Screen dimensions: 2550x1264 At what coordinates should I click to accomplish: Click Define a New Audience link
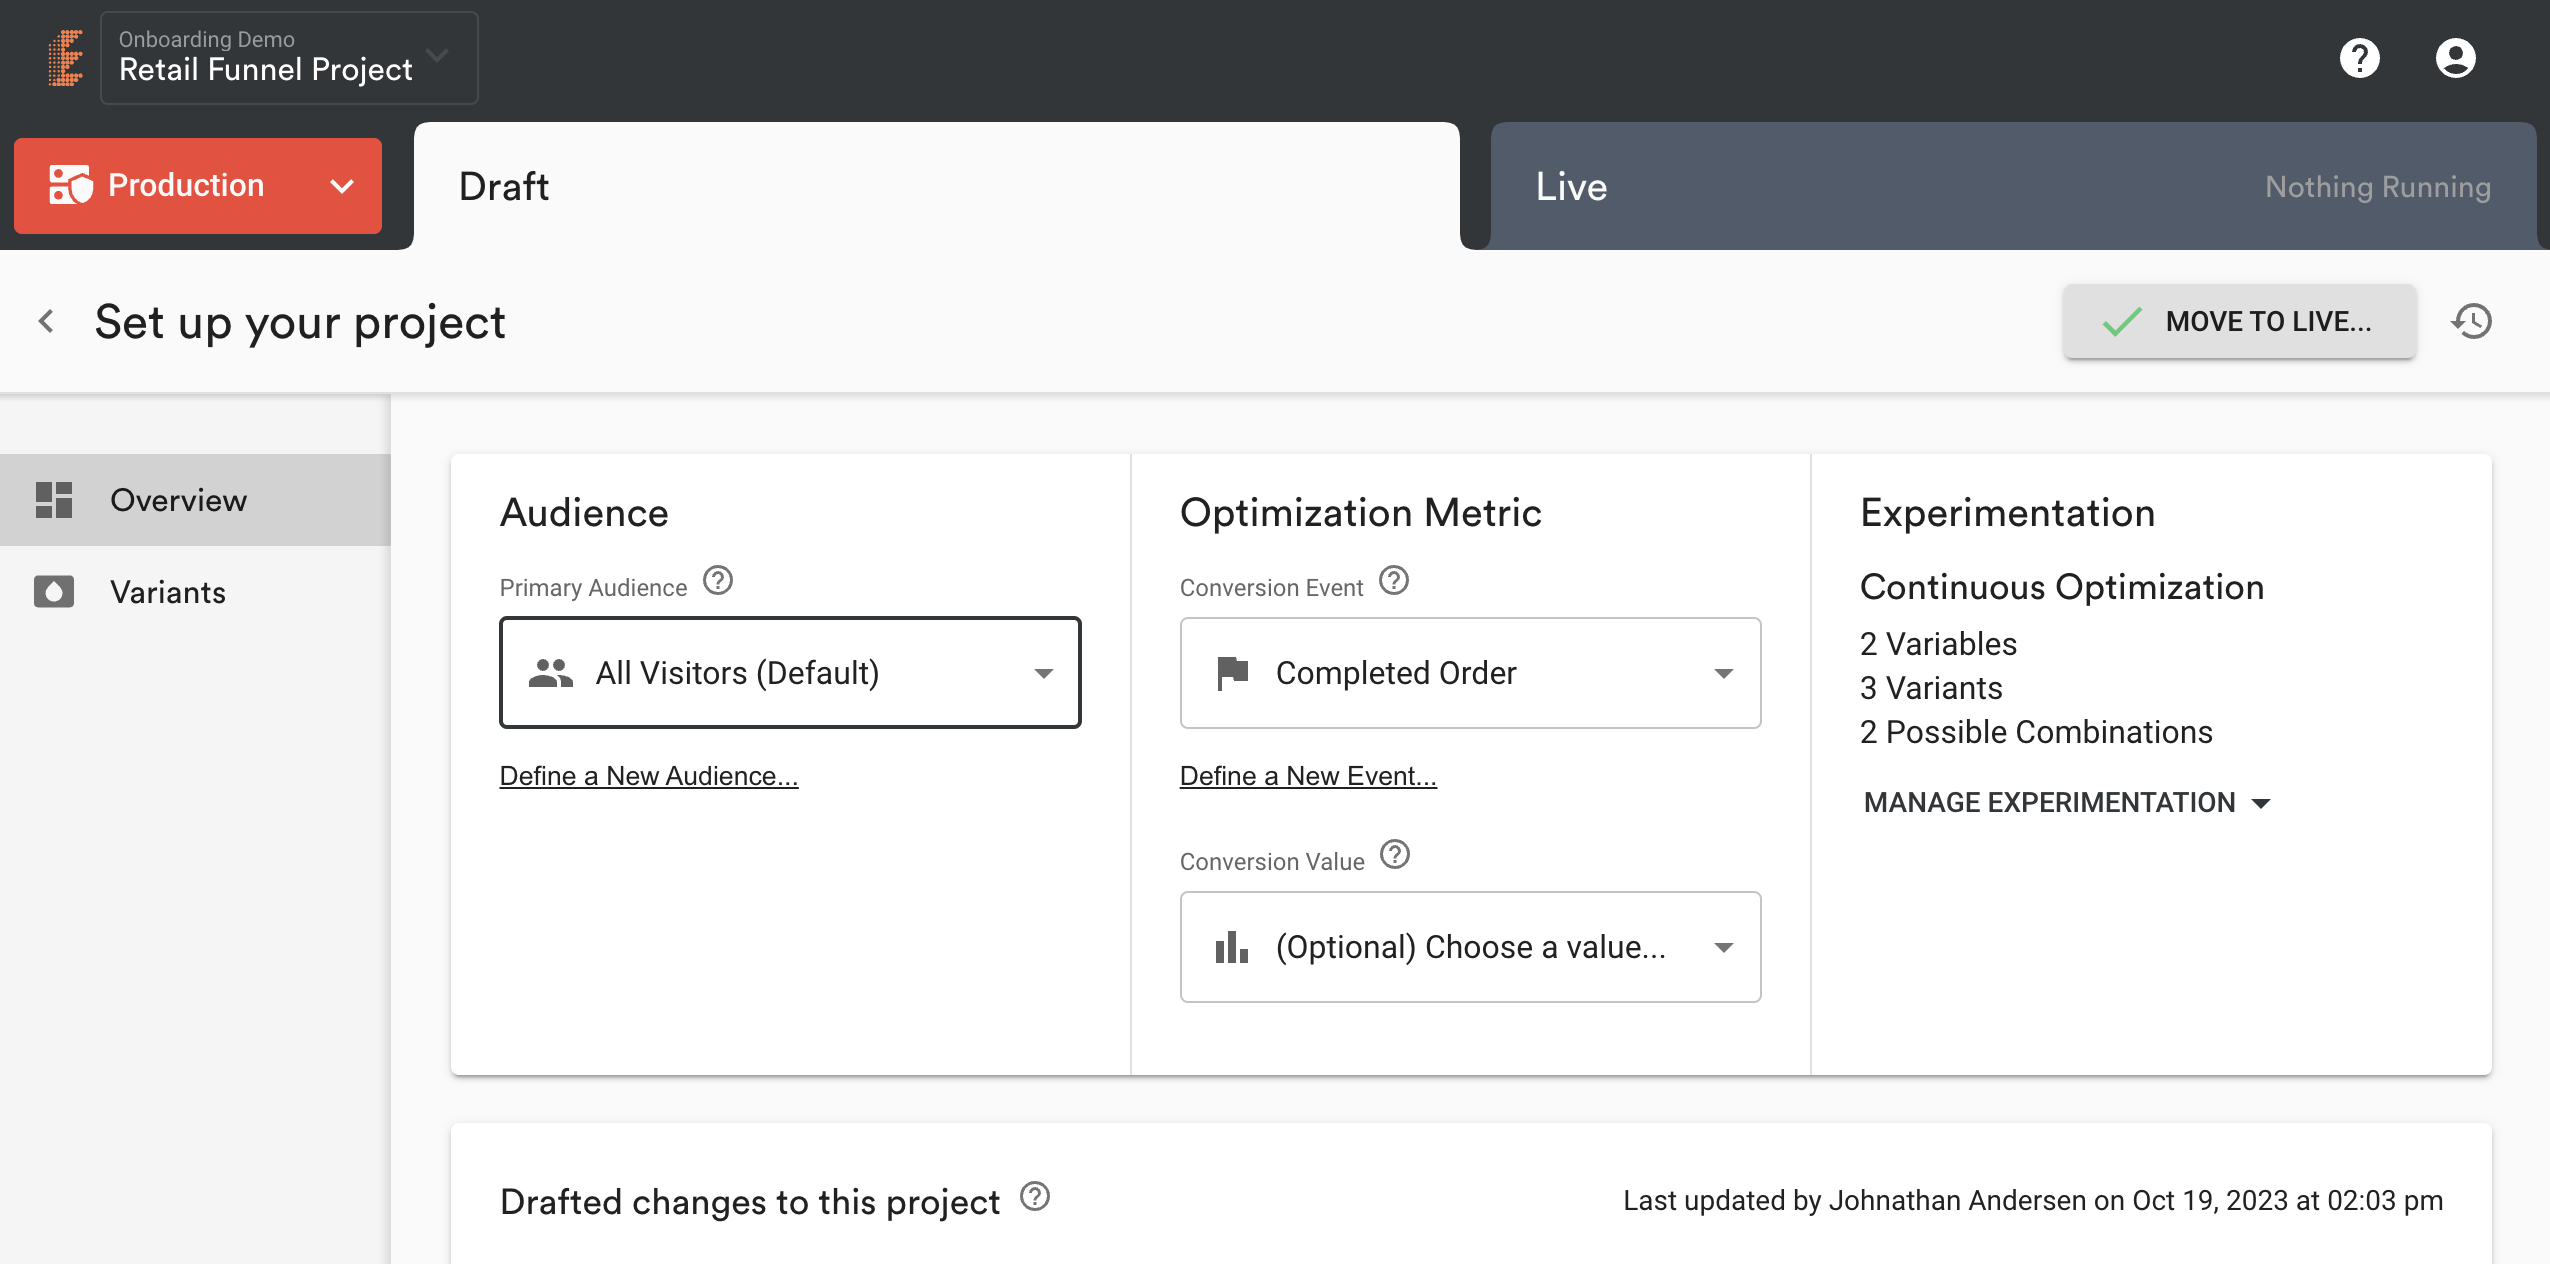click(649, 776)
